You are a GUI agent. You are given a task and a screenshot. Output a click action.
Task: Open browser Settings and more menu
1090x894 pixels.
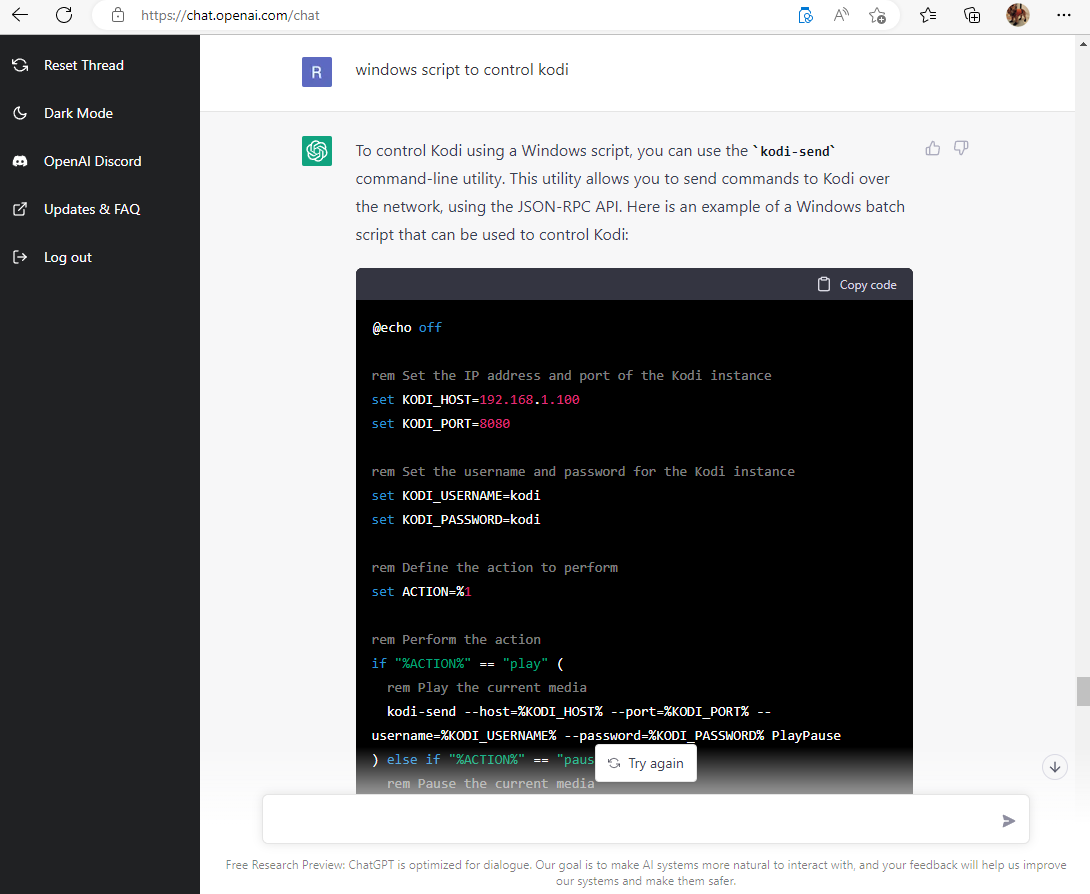[x=1064, y=15]
